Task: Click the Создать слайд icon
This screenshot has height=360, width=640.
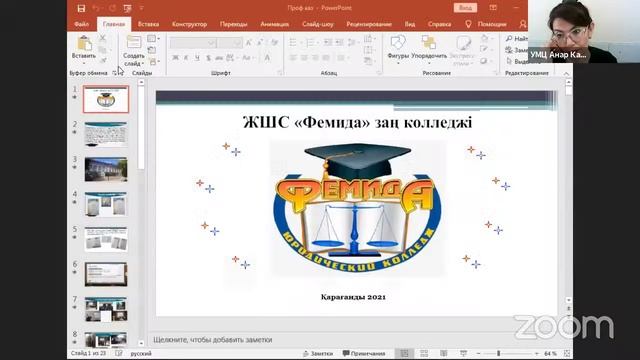Action: [134, 42]
